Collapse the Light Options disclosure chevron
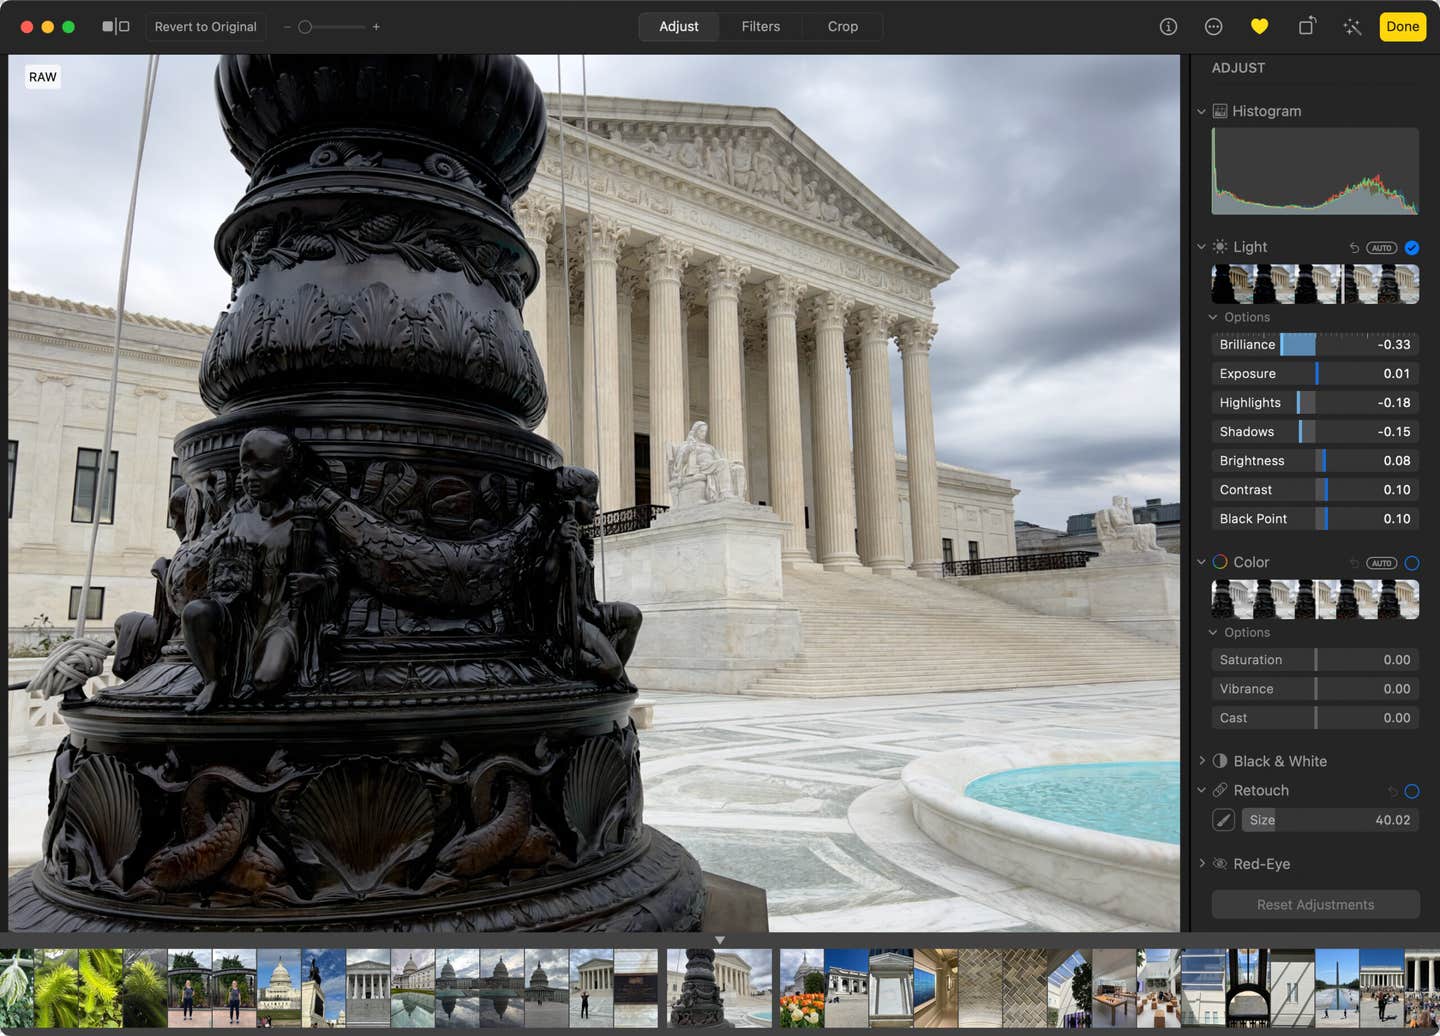The height and width of the screenshot is (1036, 1440). (x=1213, y=317)
